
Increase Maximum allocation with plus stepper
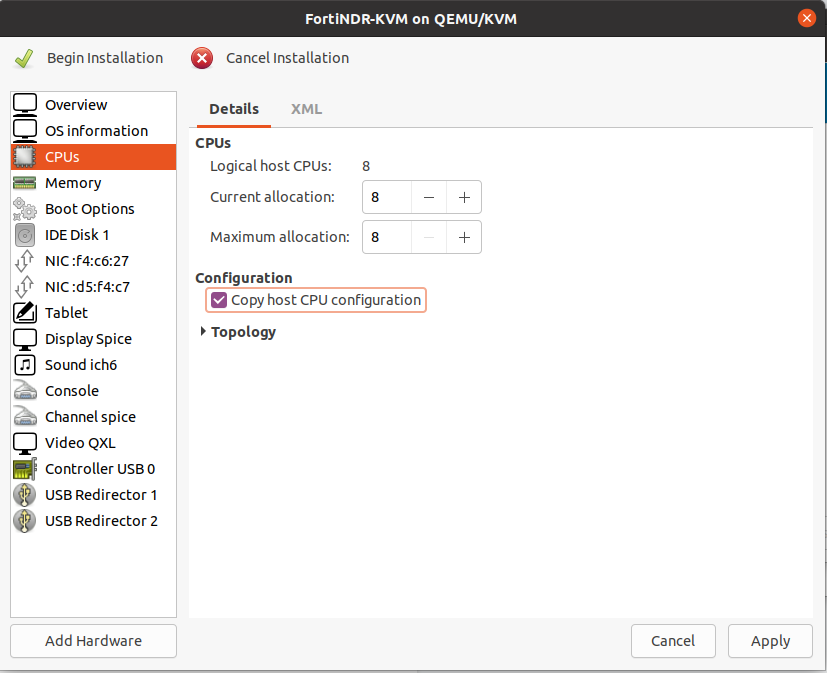463,237
